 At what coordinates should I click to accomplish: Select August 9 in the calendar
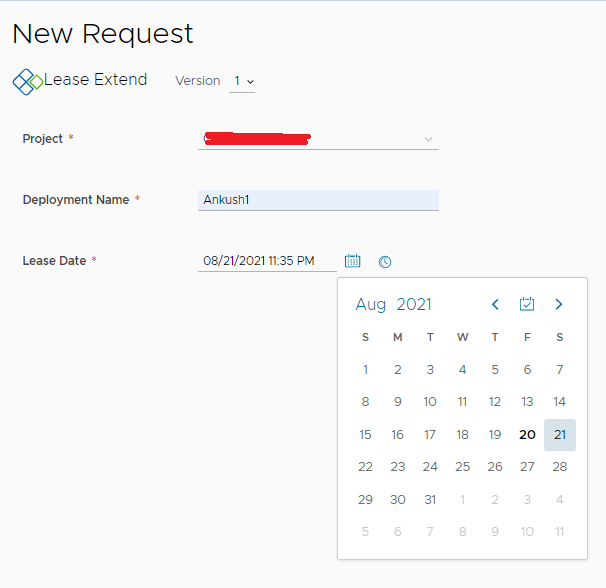pos(397,402)
